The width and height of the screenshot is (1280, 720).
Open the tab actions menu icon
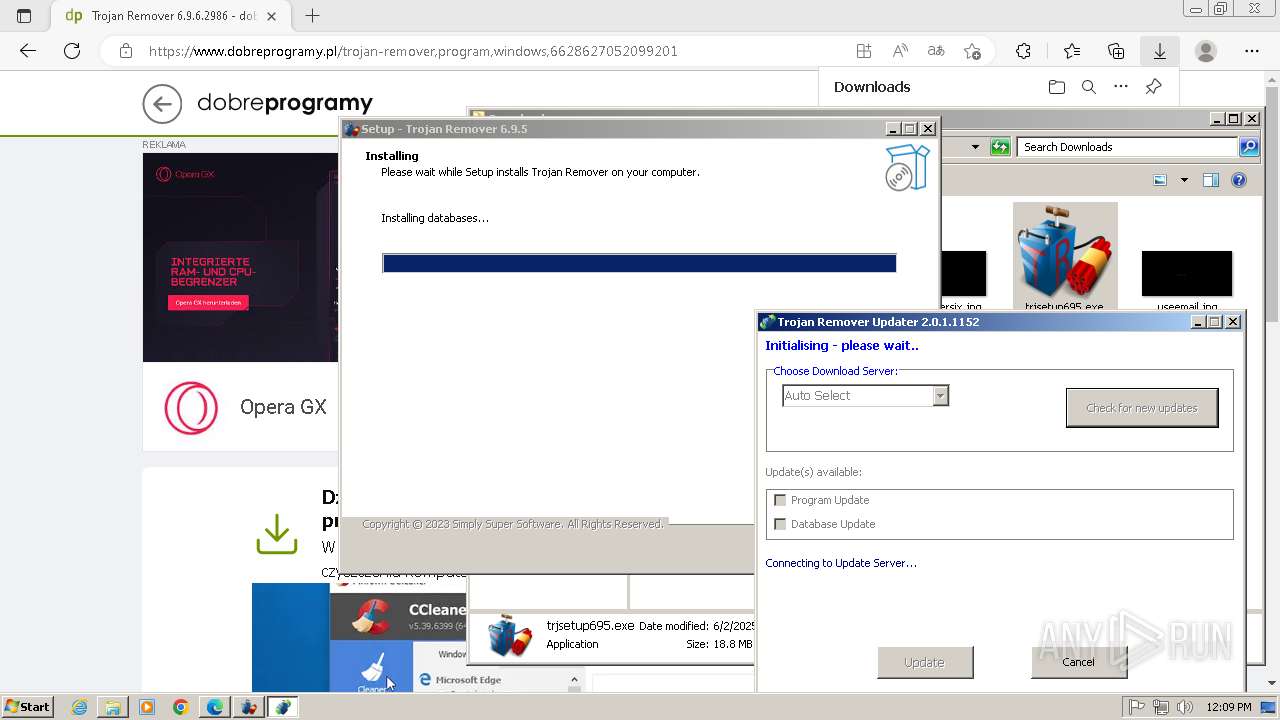click(24, 16)
